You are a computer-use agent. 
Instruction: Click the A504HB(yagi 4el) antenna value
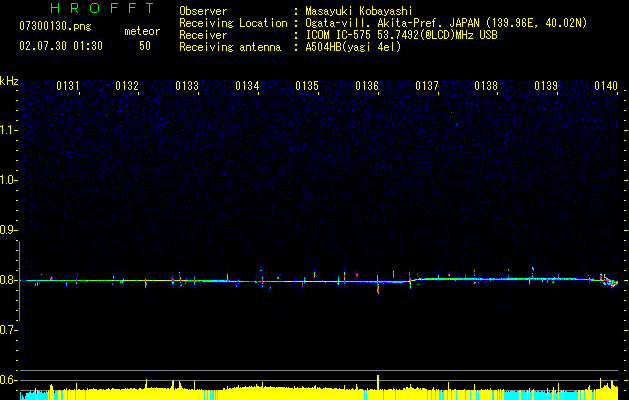coord(353,47)
